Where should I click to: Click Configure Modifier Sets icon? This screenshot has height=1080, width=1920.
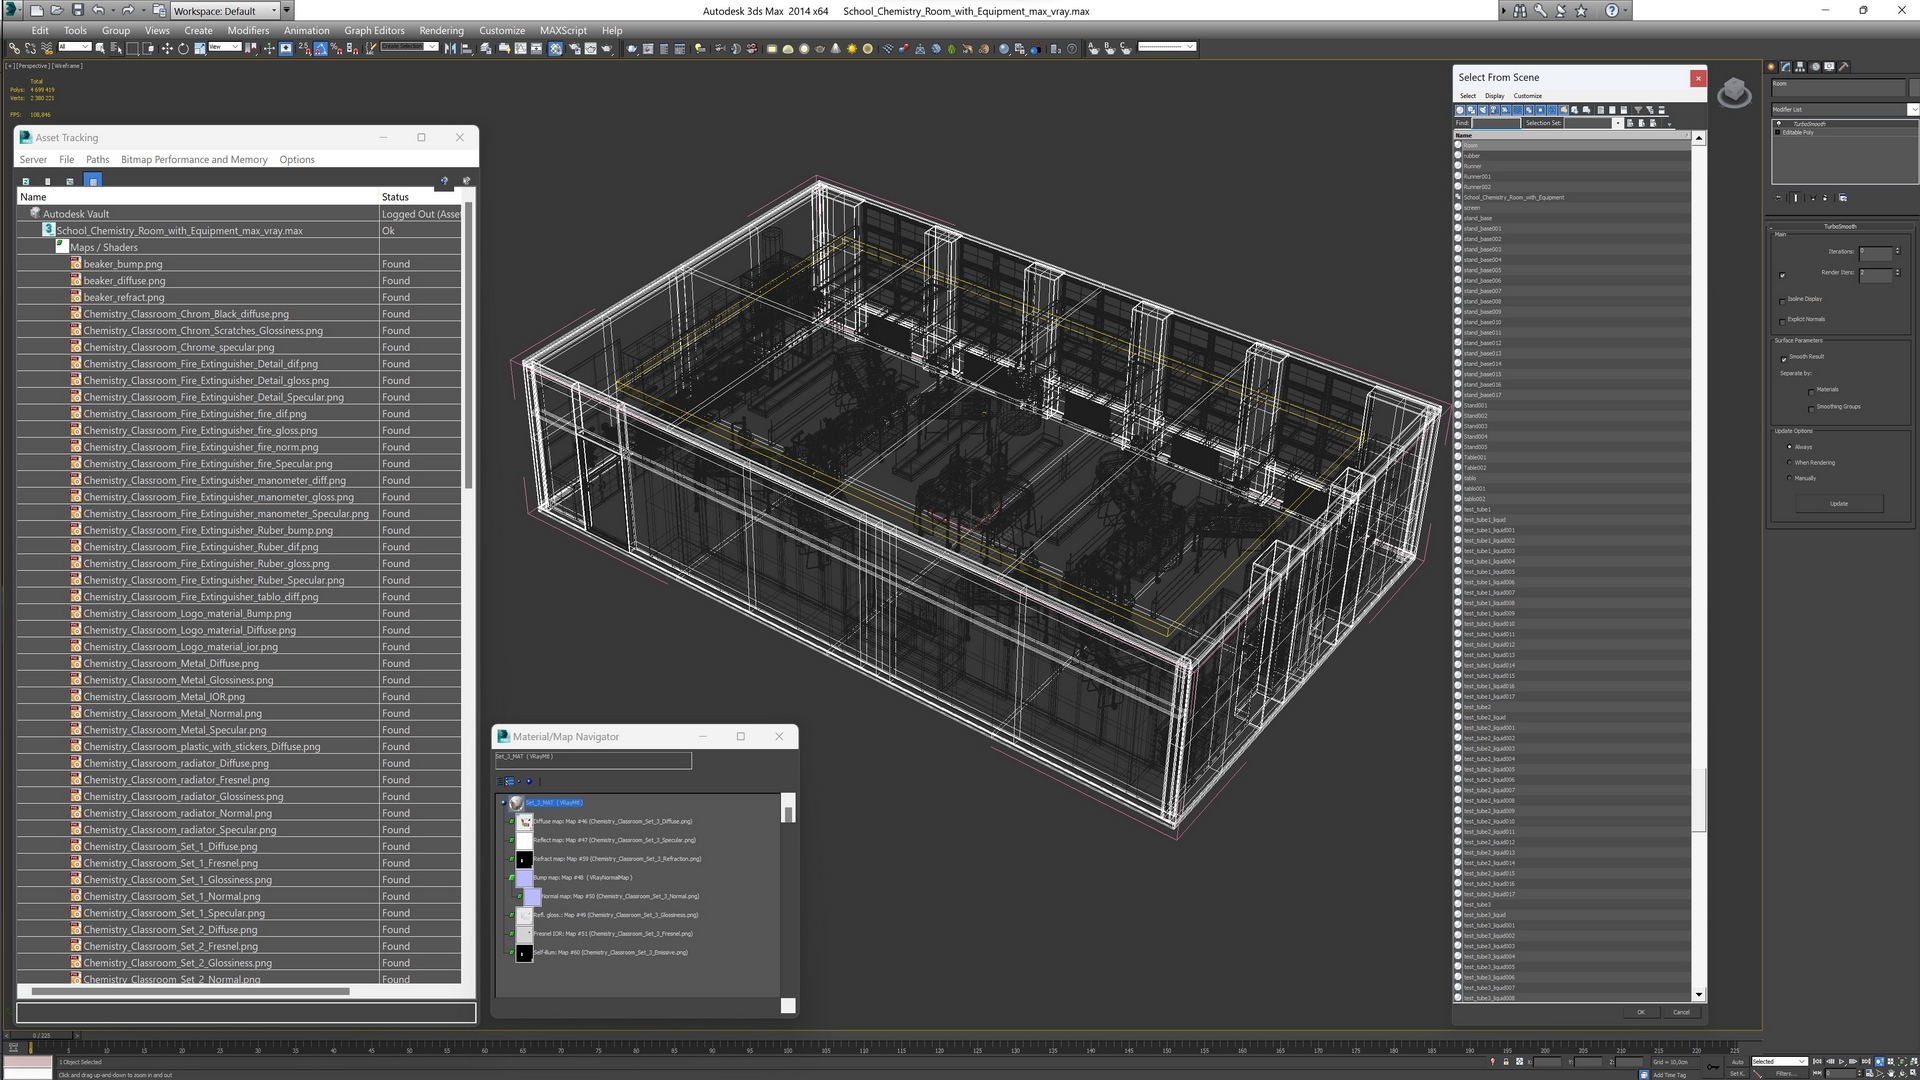[x=1843, y=197]
